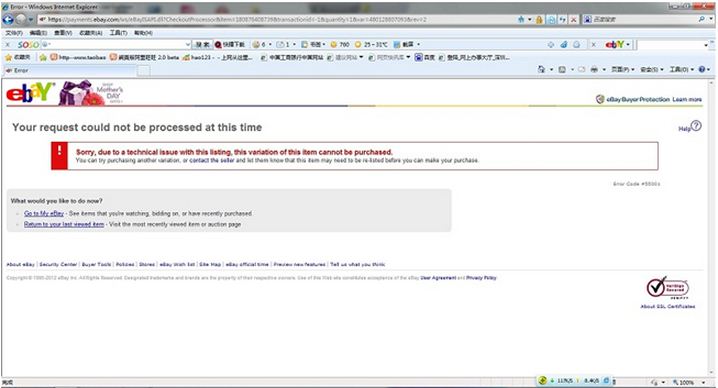Click the weather 25-31℃ toolbar item
718x388 pixels.
[x=371, y=44]
